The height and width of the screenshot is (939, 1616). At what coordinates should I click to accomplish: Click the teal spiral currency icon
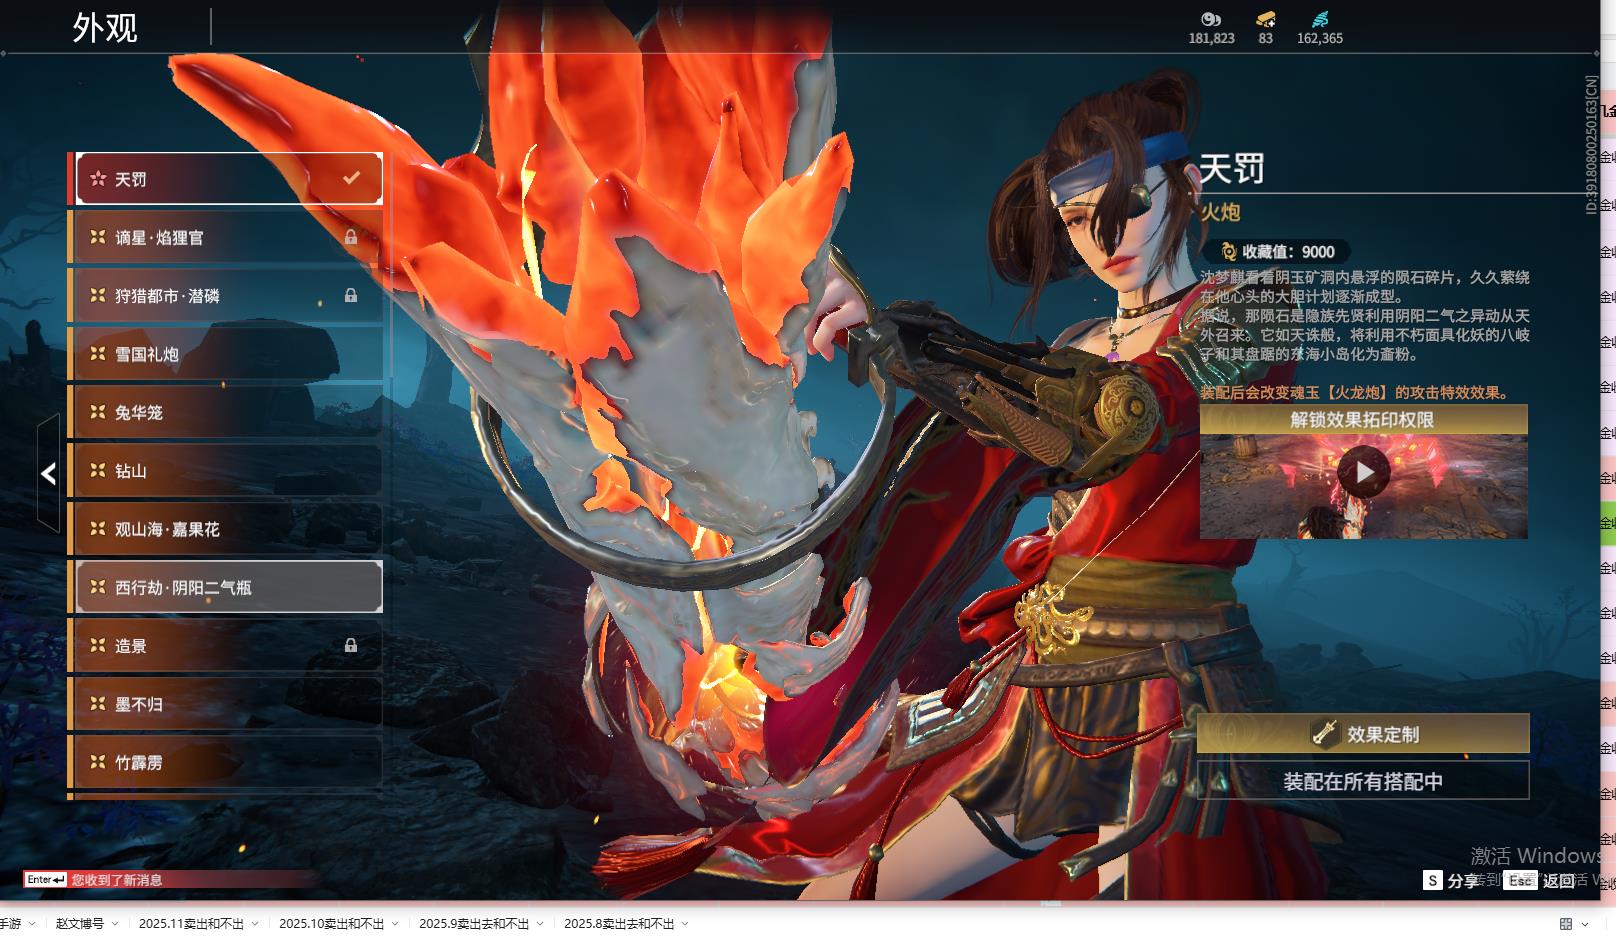point(1320,19)
